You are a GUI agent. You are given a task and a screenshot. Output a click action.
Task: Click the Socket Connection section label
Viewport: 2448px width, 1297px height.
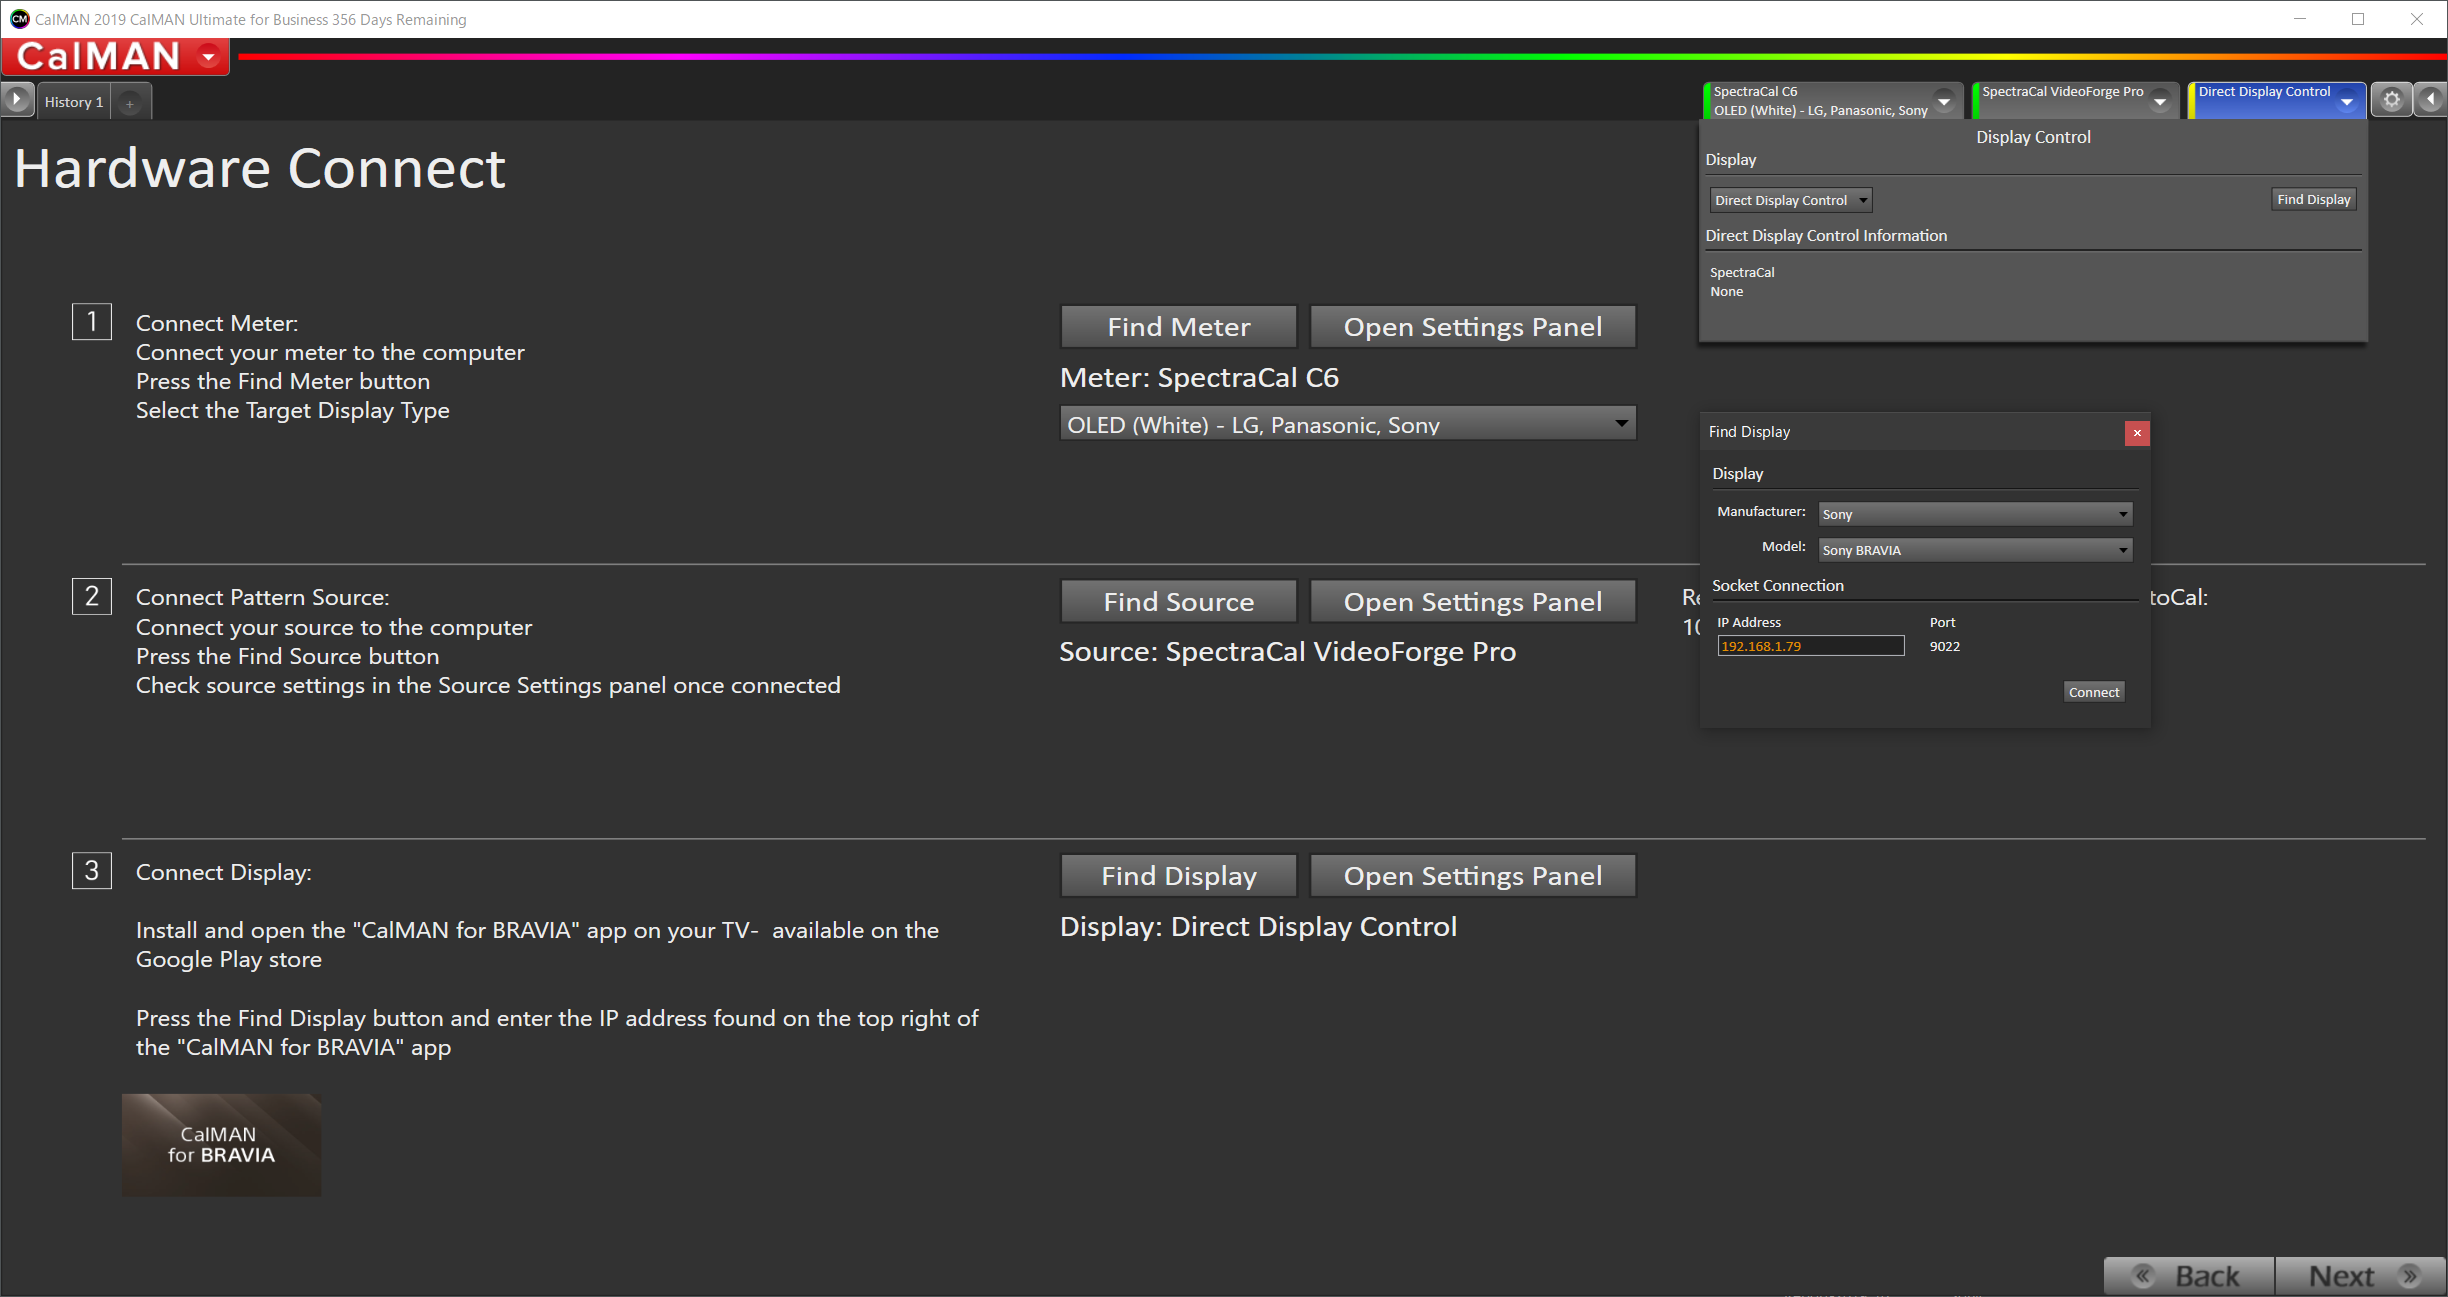coord(1777,586)
